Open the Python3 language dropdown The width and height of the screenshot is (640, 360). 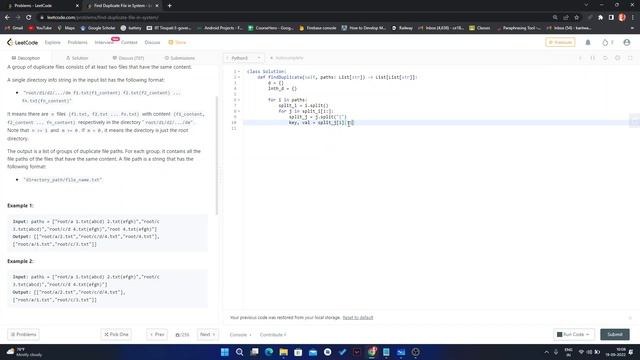pyautogui.click(x=243, y=58)
